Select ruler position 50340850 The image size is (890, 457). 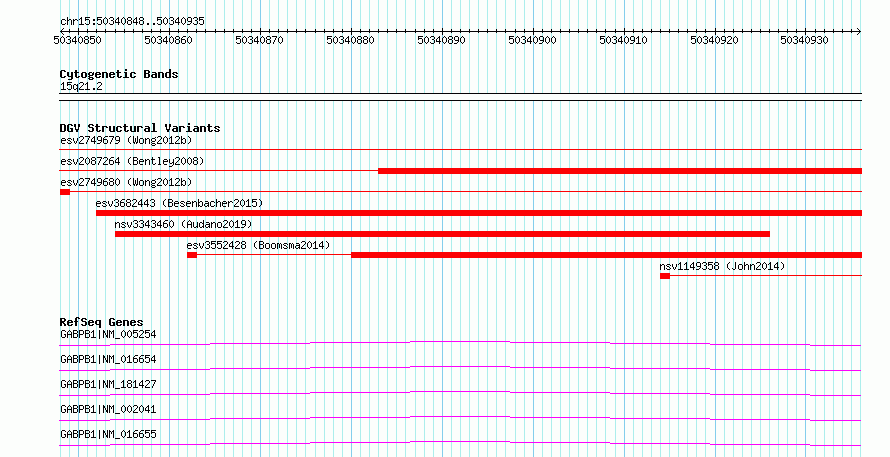point(77,40)
